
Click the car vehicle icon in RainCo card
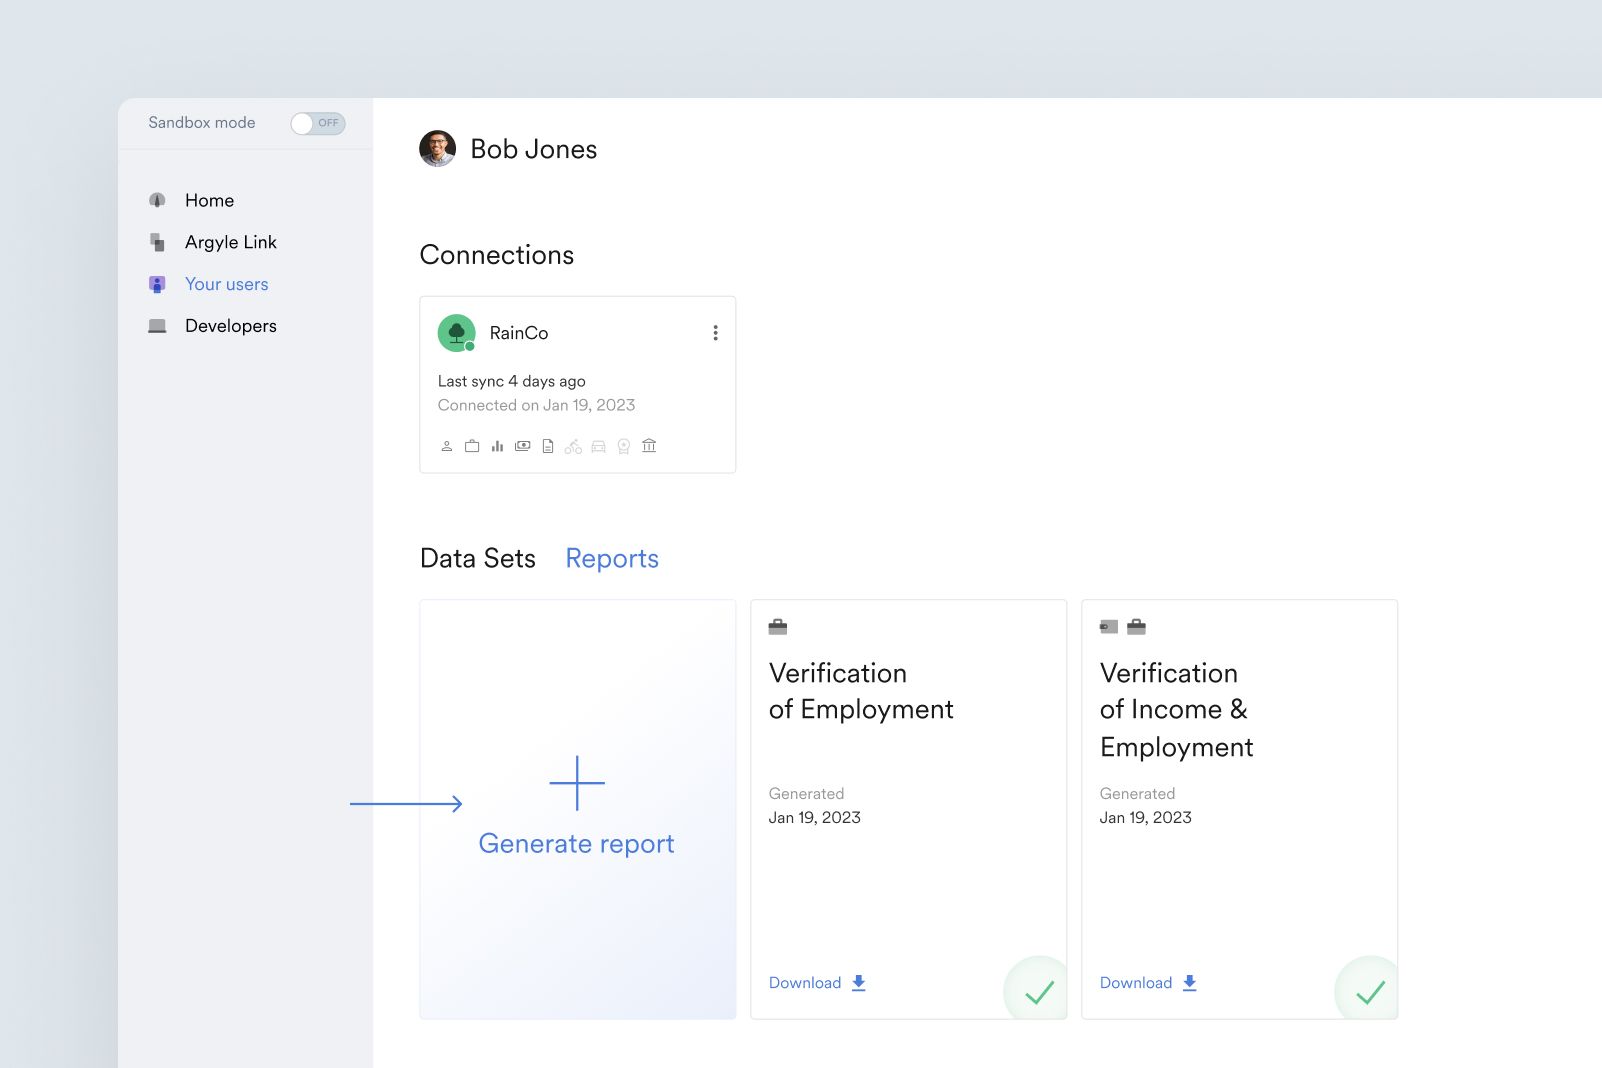pos(598,447)
